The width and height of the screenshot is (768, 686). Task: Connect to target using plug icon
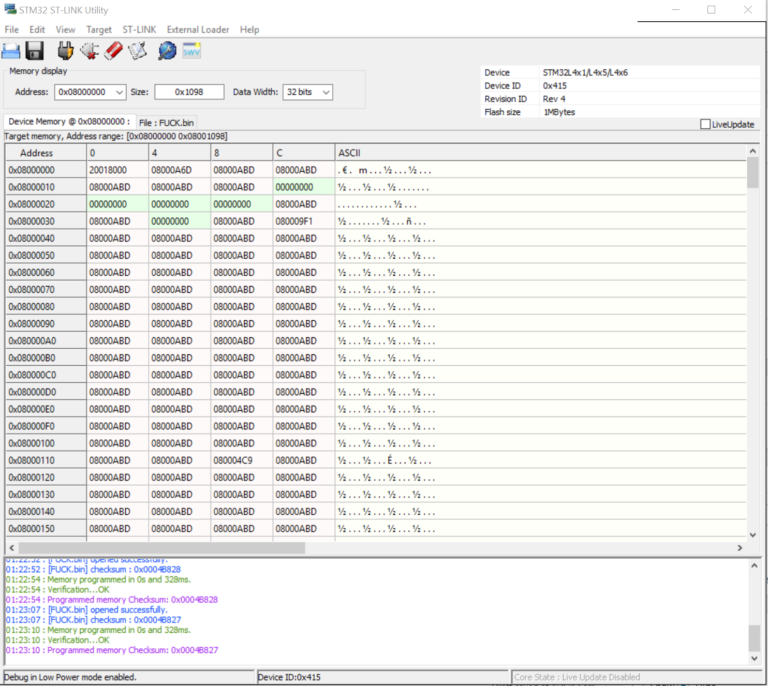pyautogui.click(x=65, y=51)
